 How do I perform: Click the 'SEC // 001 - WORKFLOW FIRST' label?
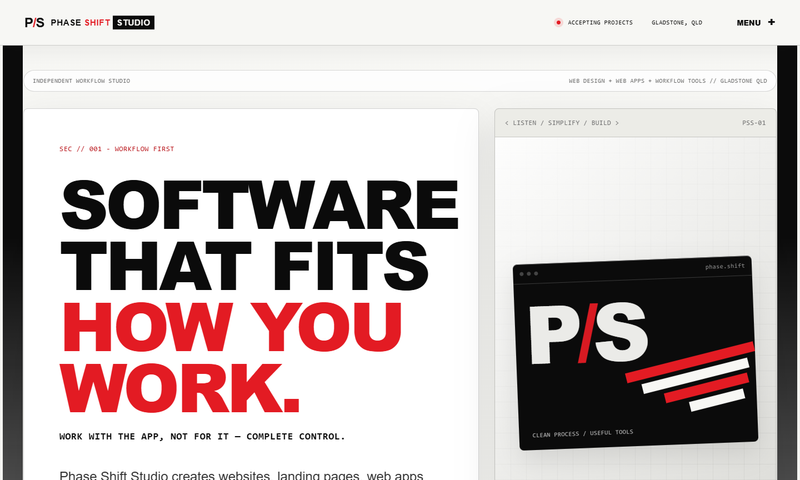tap(117, 149)
